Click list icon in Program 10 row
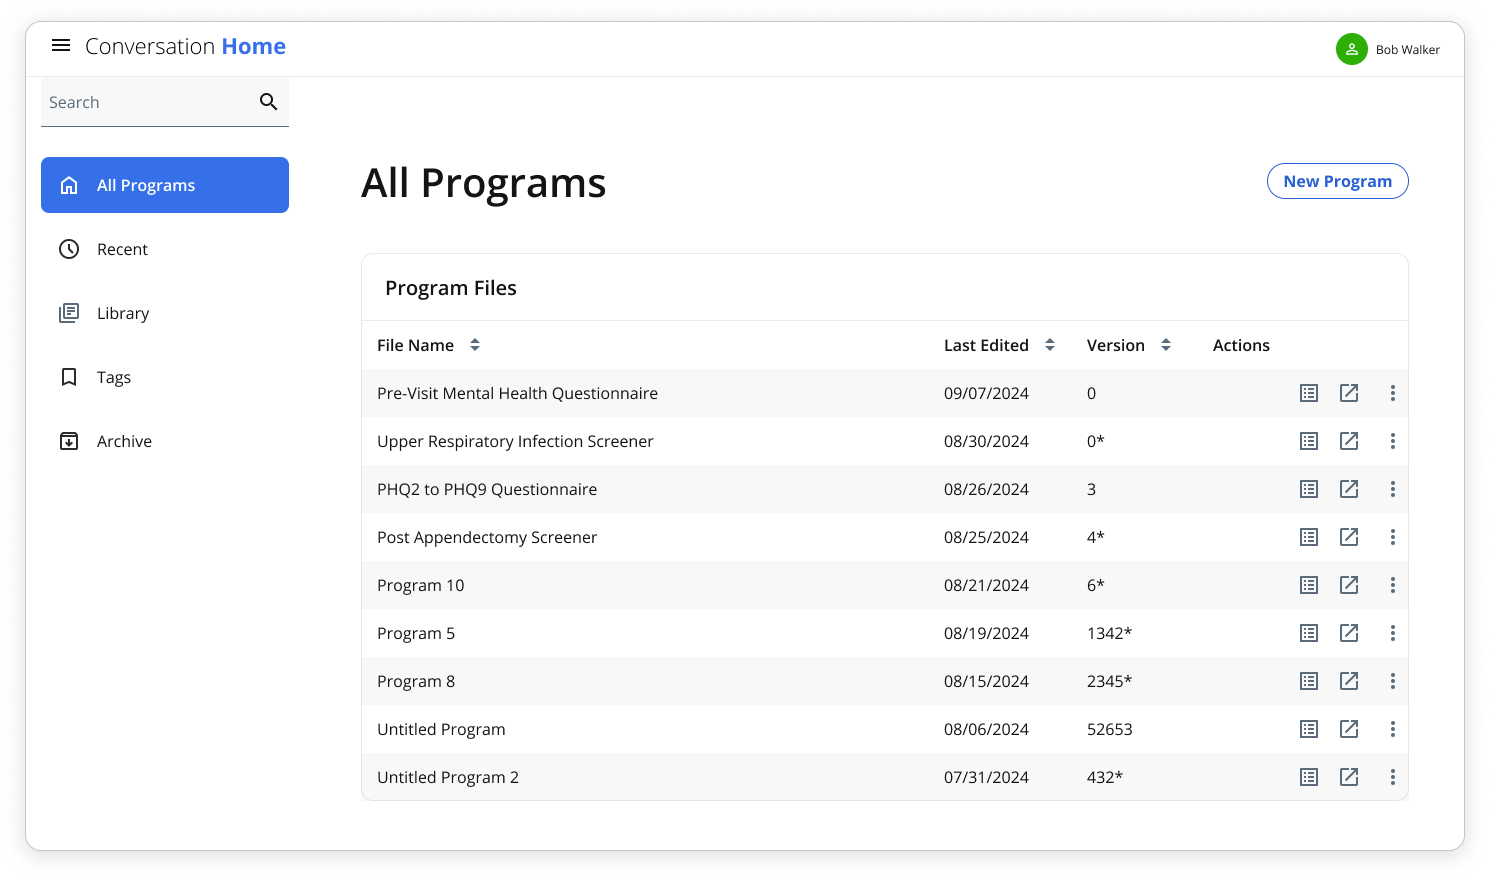 tap(1309, 585)
